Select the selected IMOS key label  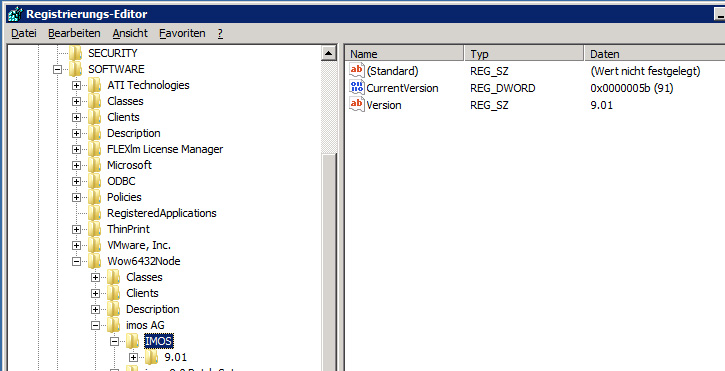coord(159,342)
